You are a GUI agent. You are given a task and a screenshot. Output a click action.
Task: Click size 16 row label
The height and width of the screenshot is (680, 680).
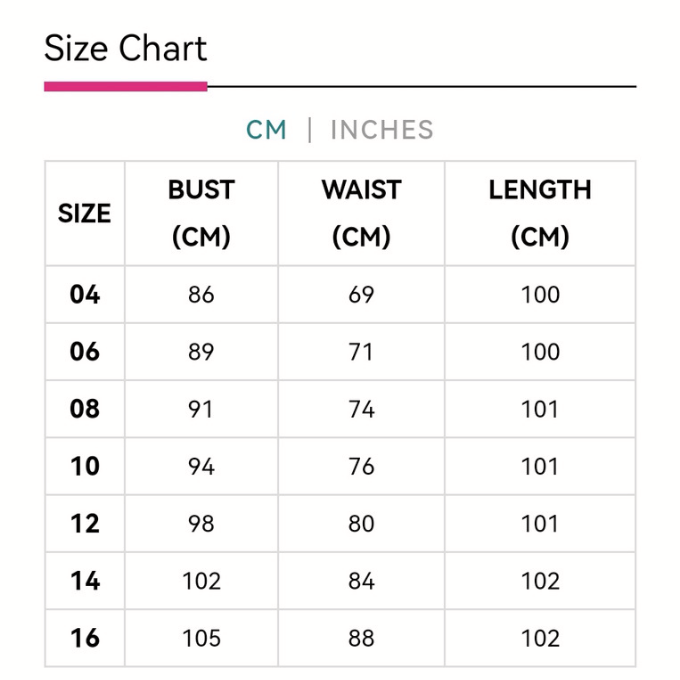tap(85, 638)
